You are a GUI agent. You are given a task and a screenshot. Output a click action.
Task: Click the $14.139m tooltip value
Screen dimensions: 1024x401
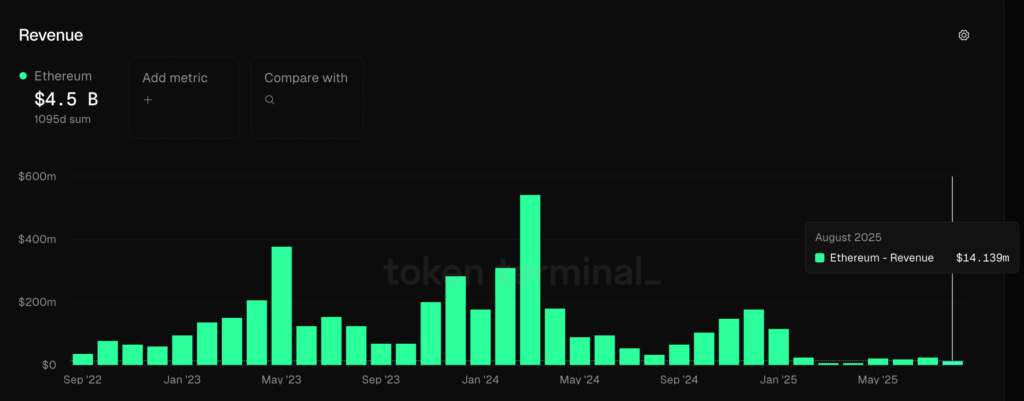983,258
